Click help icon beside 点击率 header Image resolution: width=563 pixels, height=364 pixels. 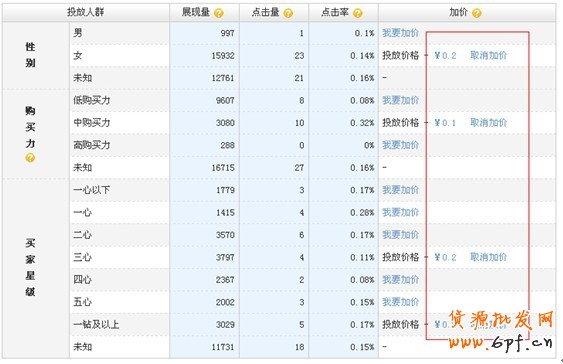point(358,13)
